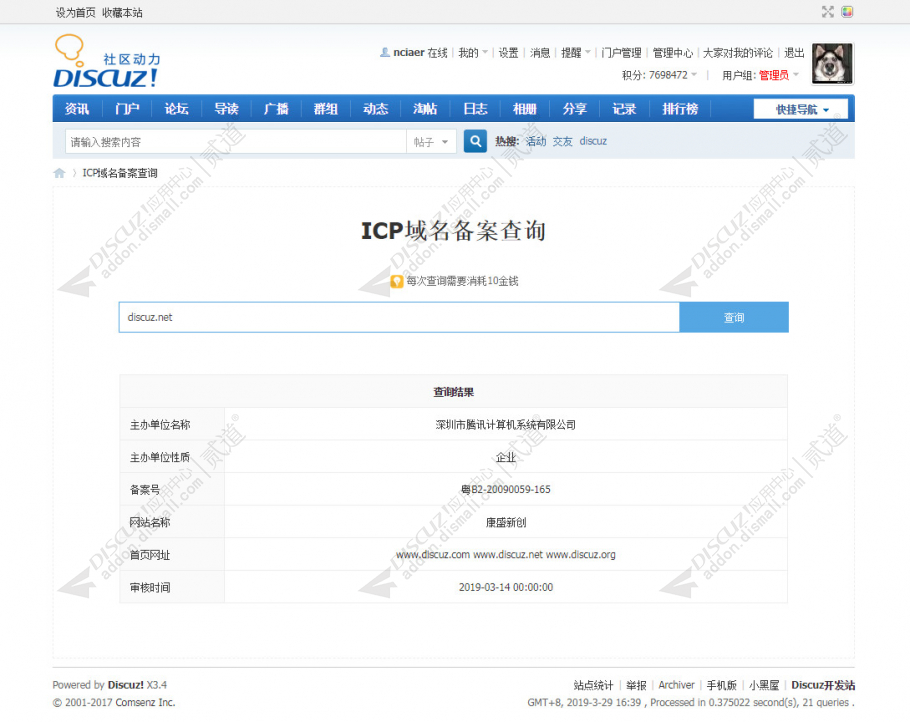
Task: Select the 广播 nav tab
Action: click(276, 109)
